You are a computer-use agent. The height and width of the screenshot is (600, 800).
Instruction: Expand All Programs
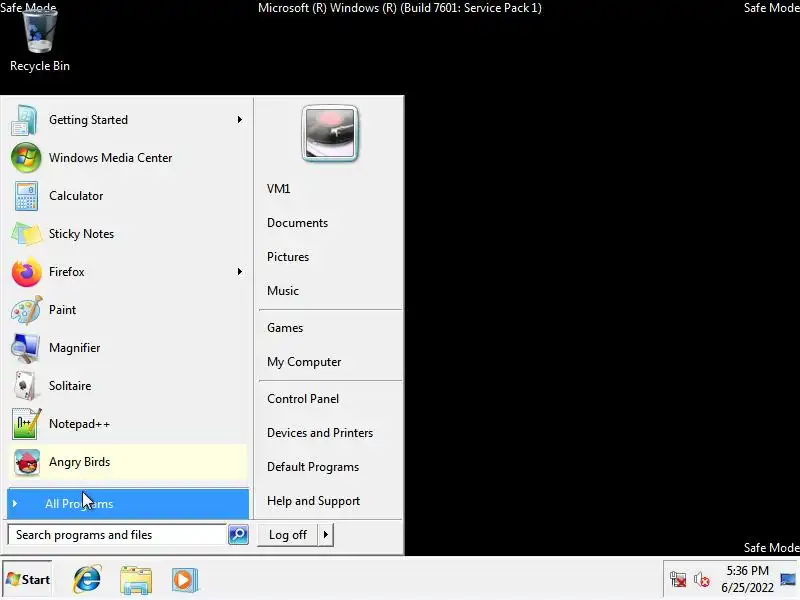128,504
